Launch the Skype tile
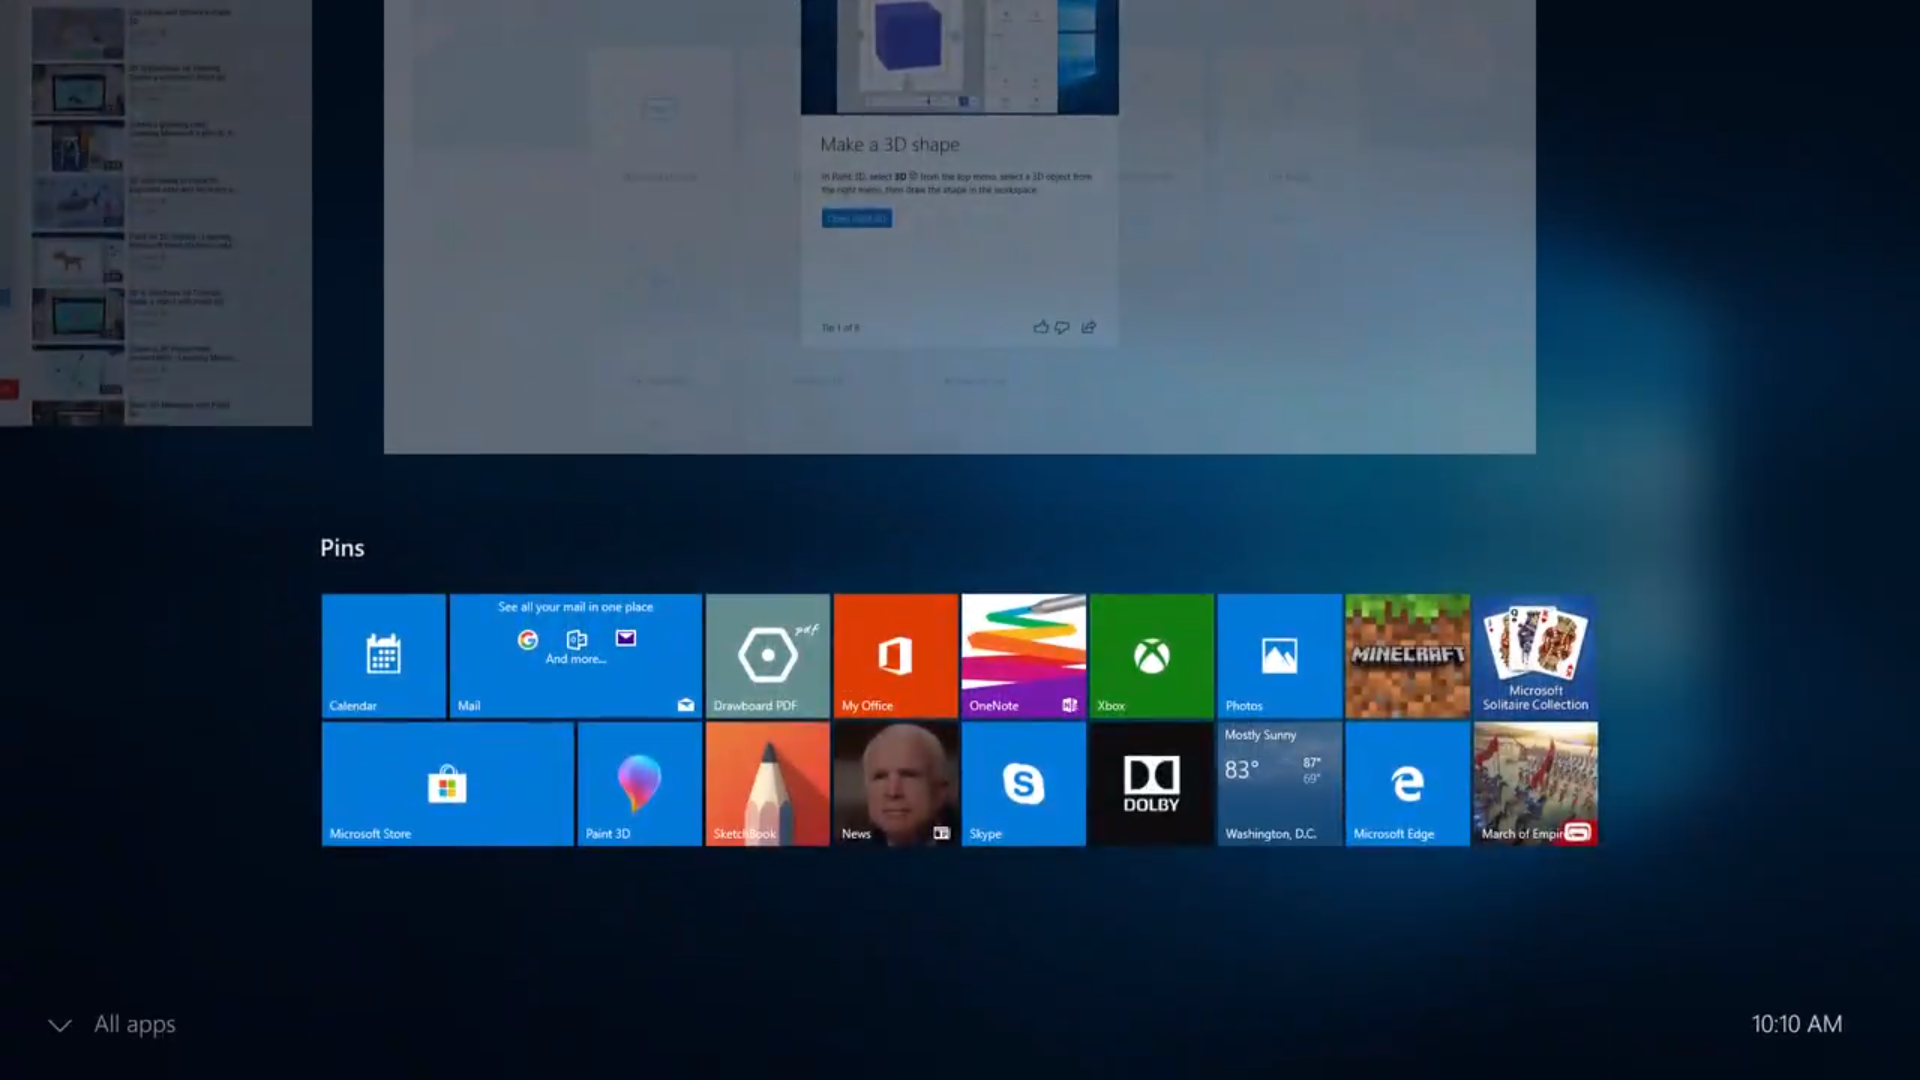This screenshot has width=1920, height=1080. pyautogui.click(x=1023, y=784)
